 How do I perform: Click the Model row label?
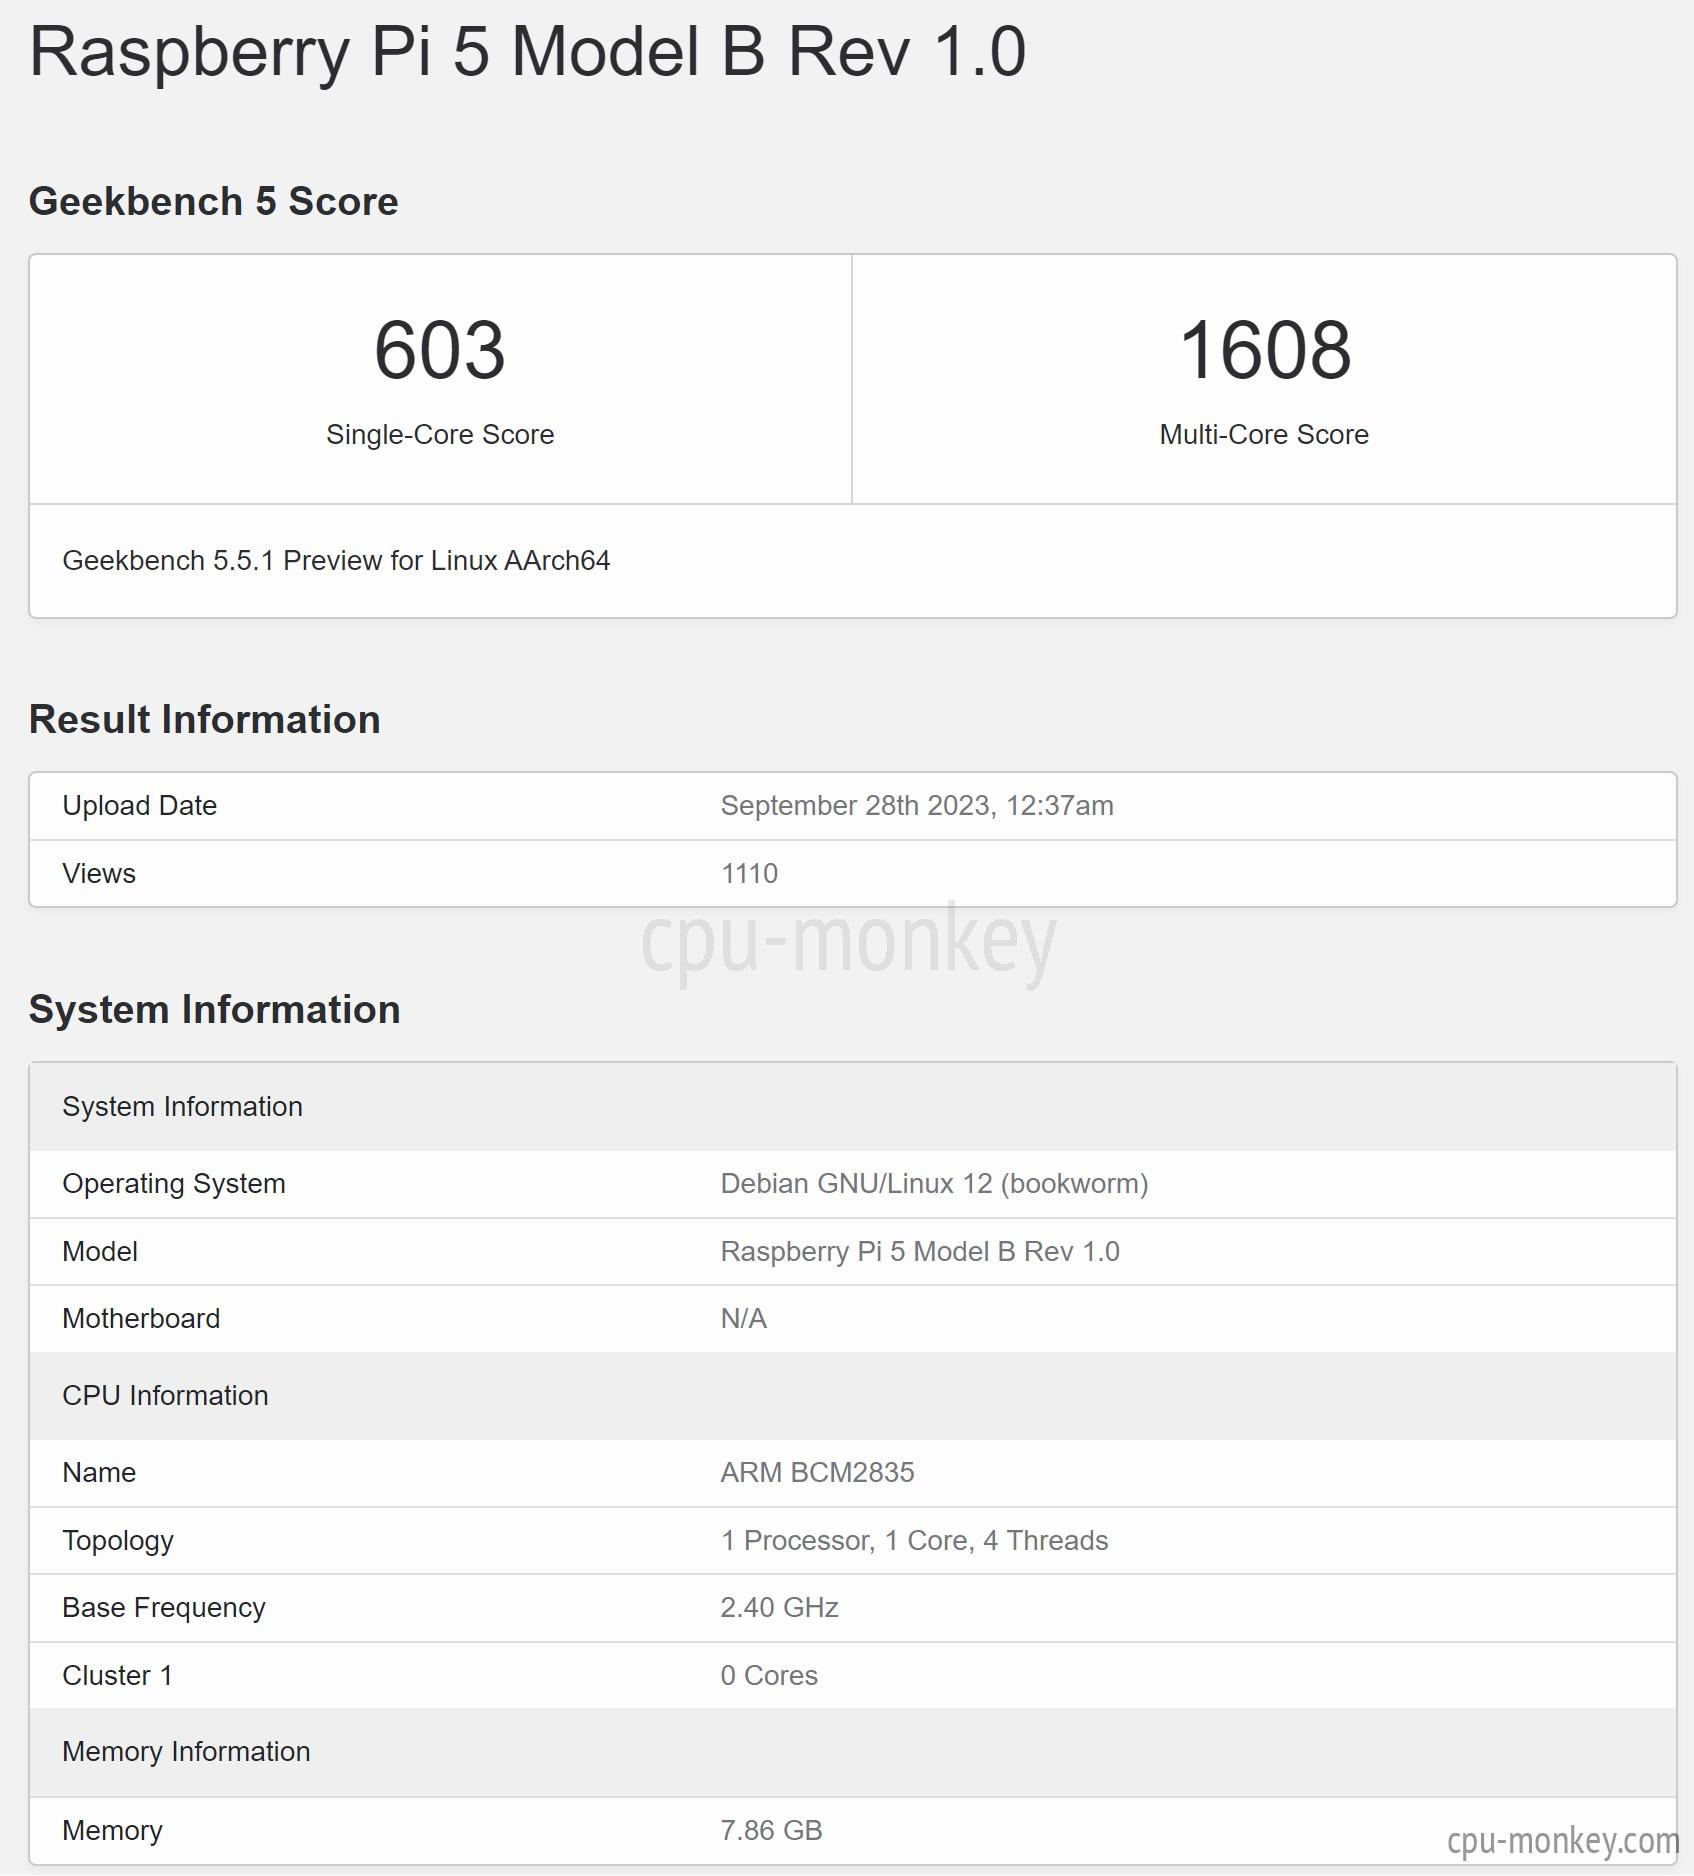tap(100, 1252)
